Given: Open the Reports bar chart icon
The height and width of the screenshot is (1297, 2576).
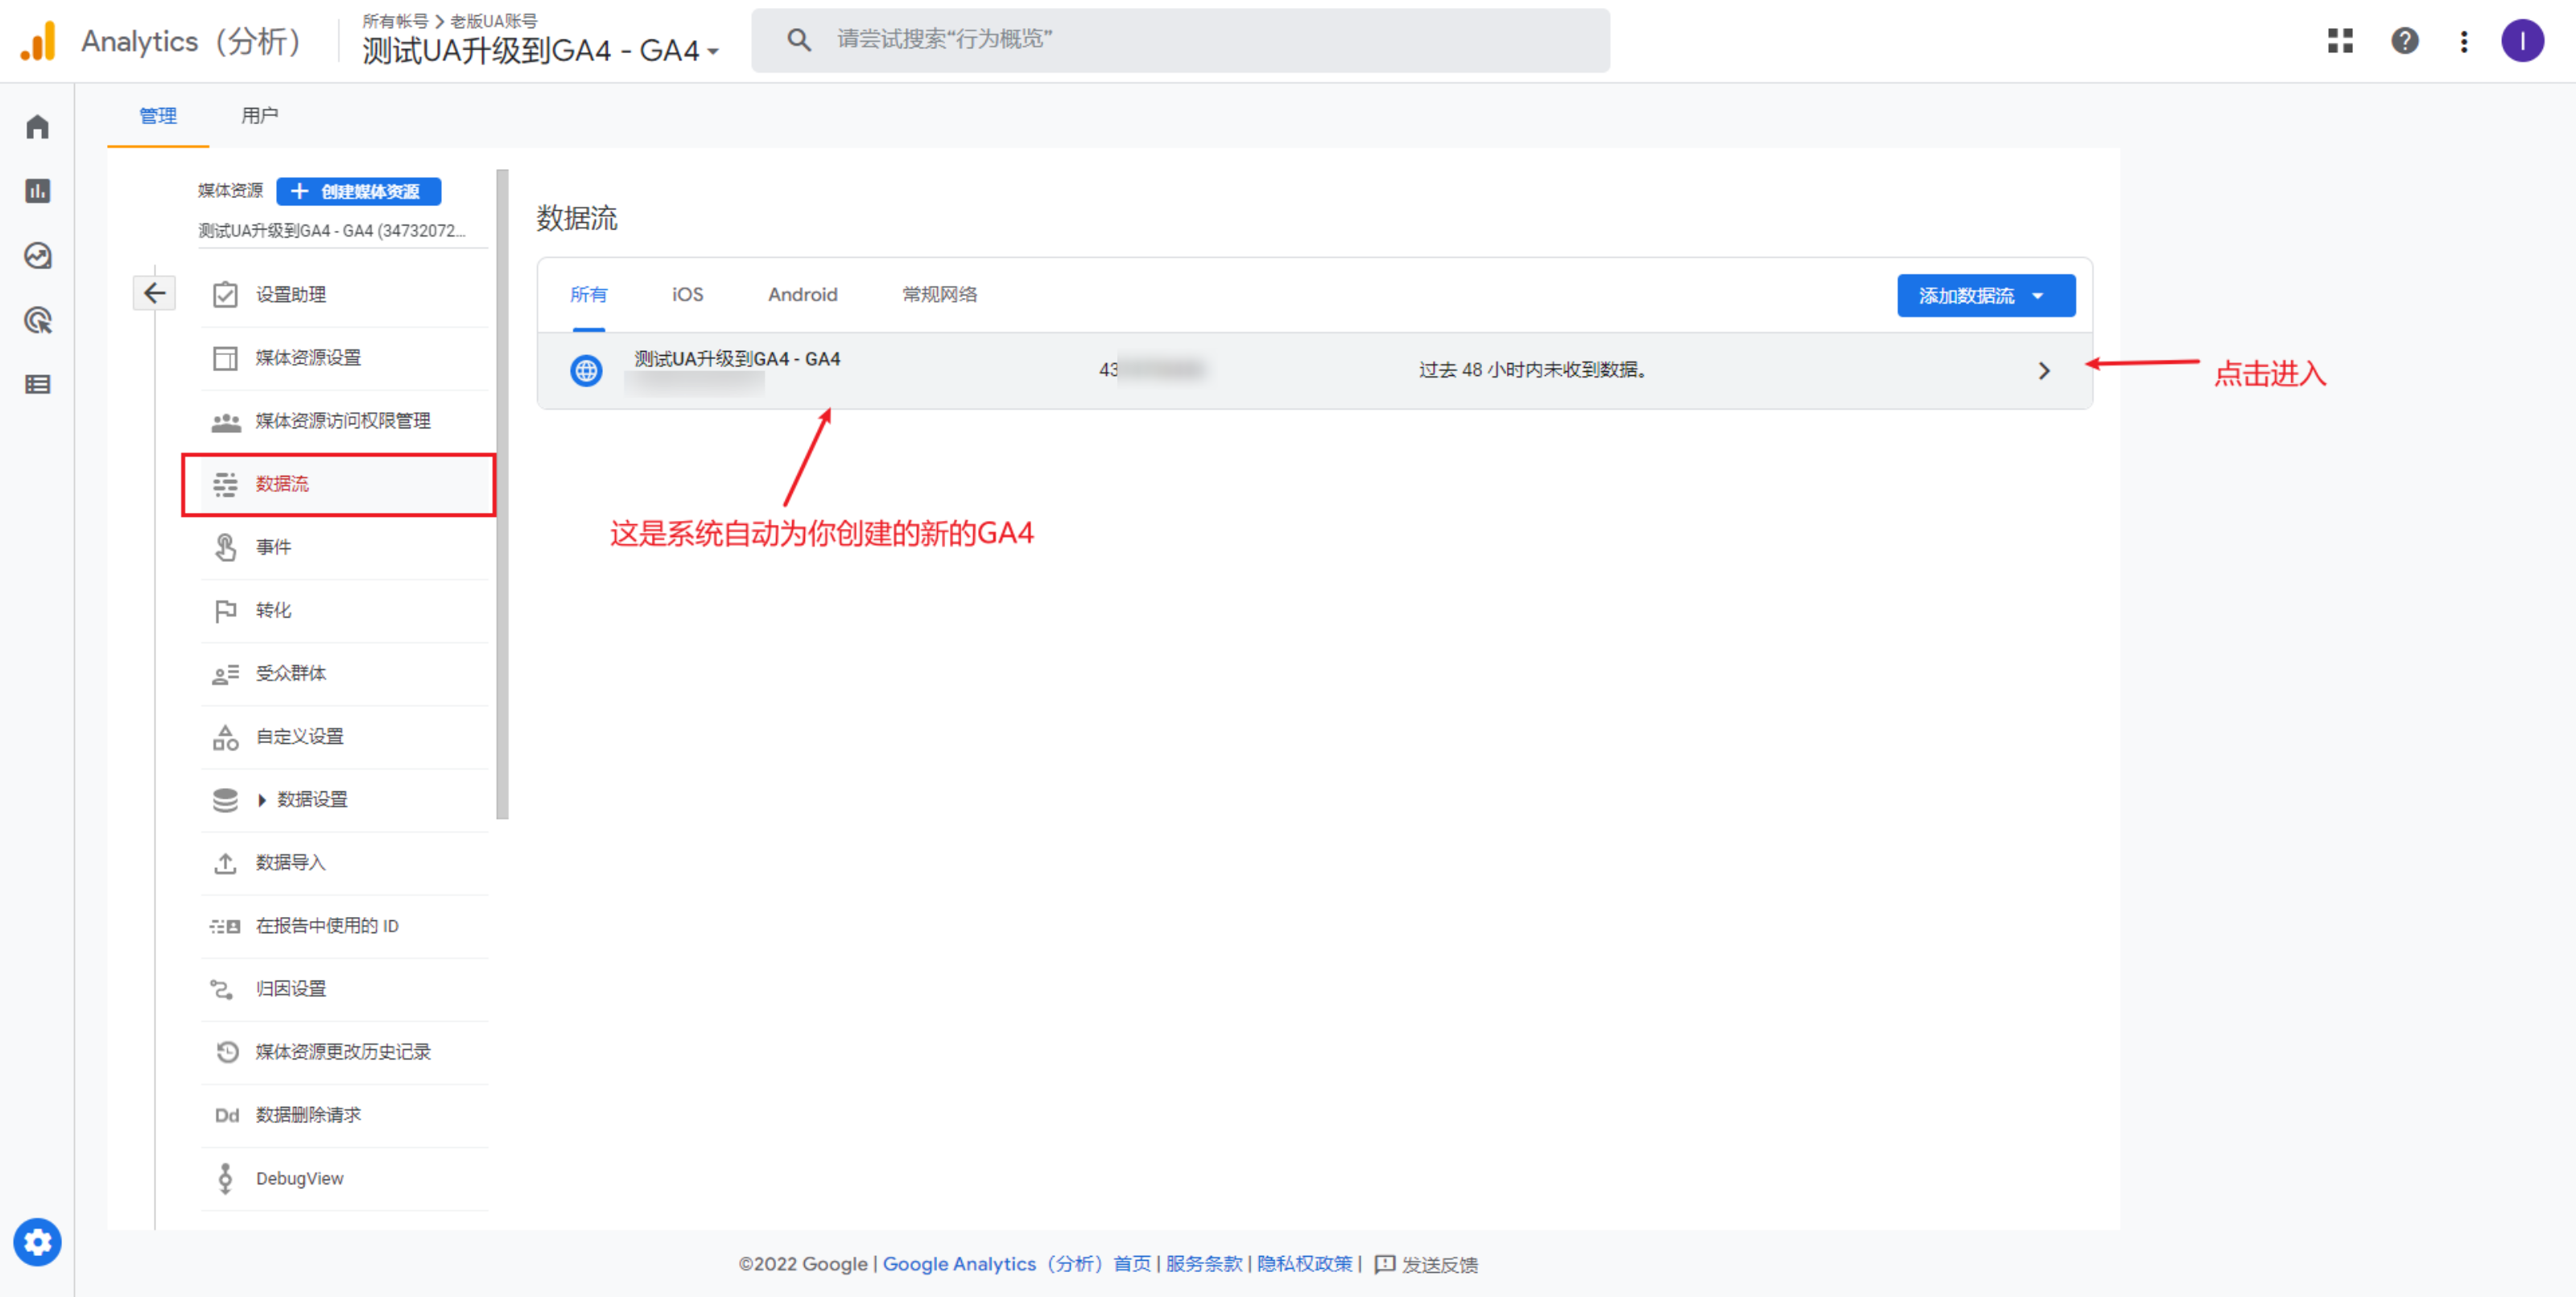Looking at the screenshot, I should point(38,191).
